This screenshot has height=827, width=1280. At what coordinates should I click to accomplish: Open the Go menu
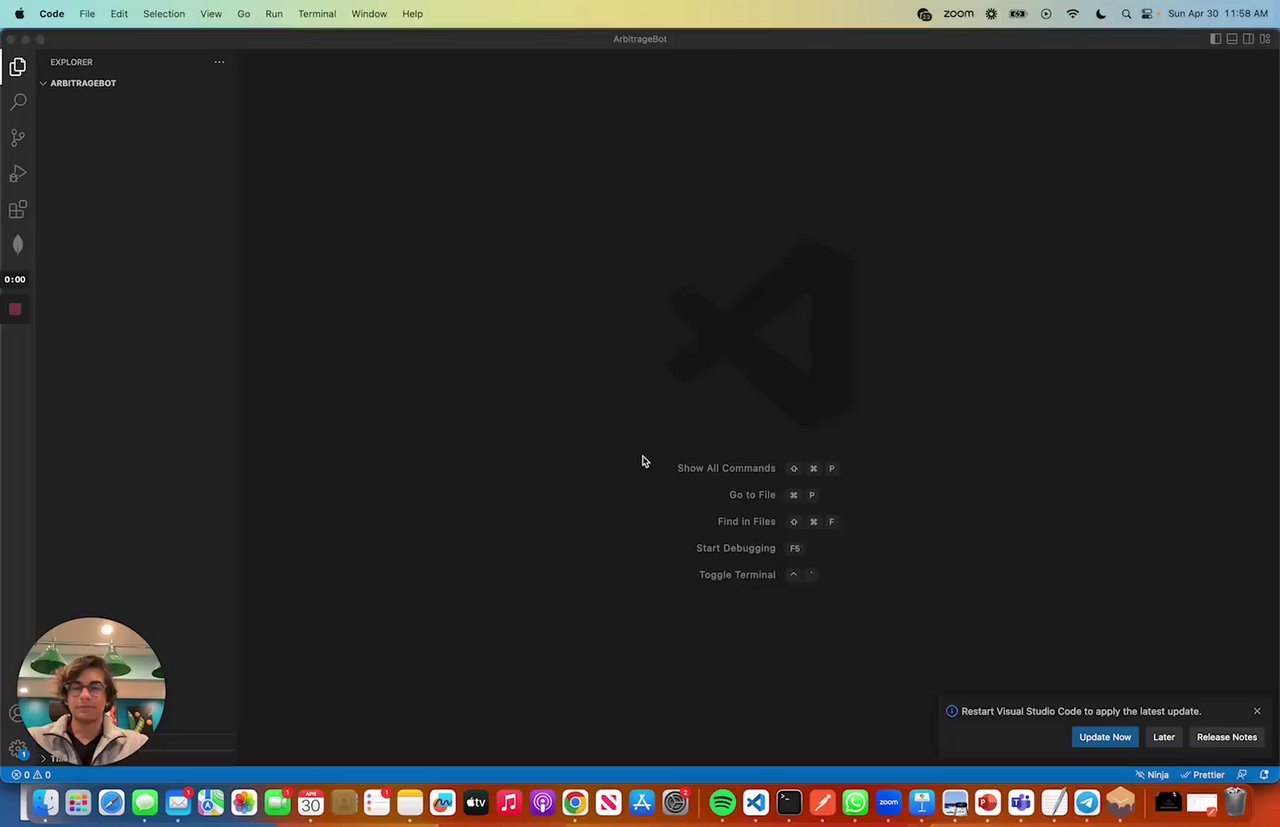[x=244, y=14]
